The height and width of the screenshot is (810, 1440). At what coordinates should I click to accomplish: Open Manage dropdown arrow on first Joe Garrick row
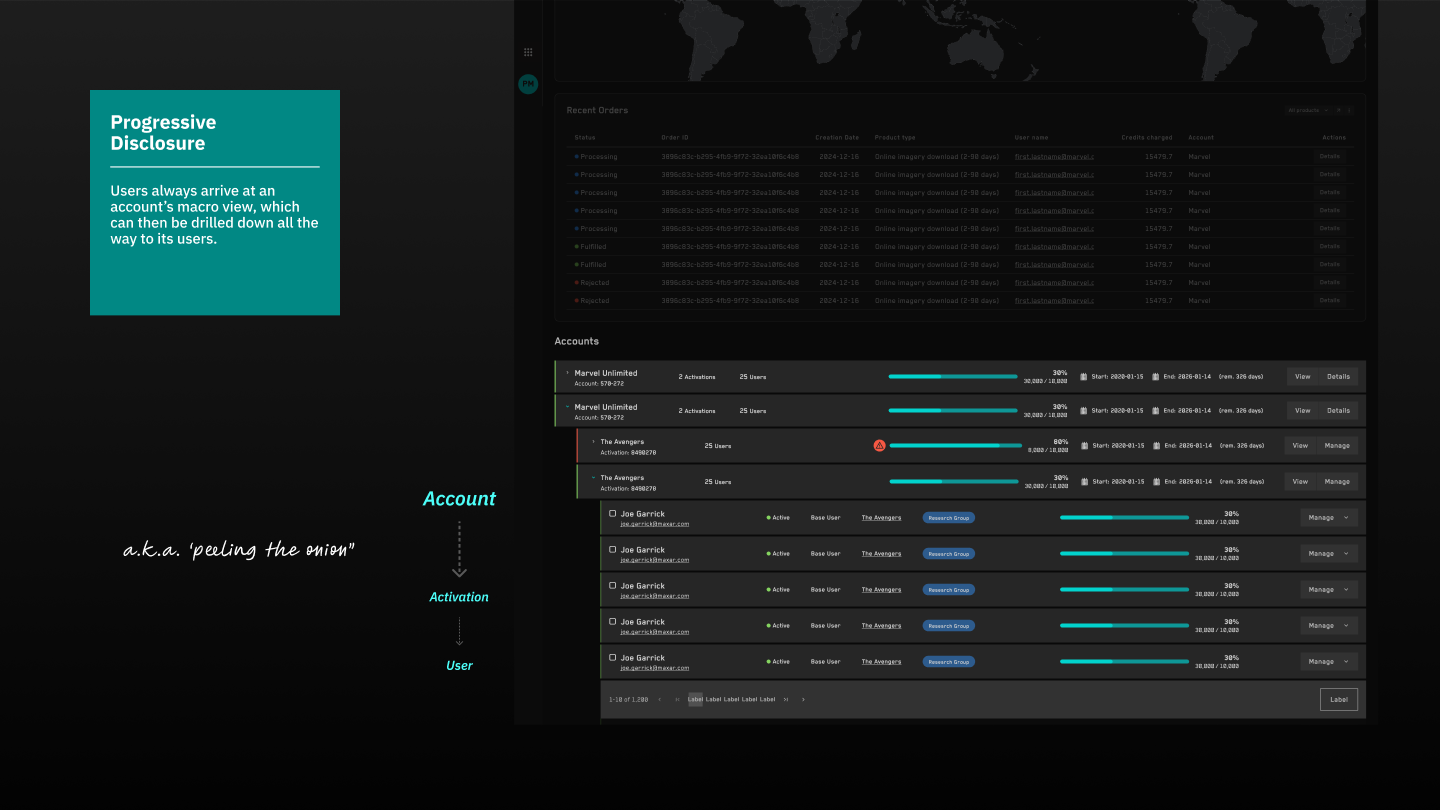tap(1346, 518)
